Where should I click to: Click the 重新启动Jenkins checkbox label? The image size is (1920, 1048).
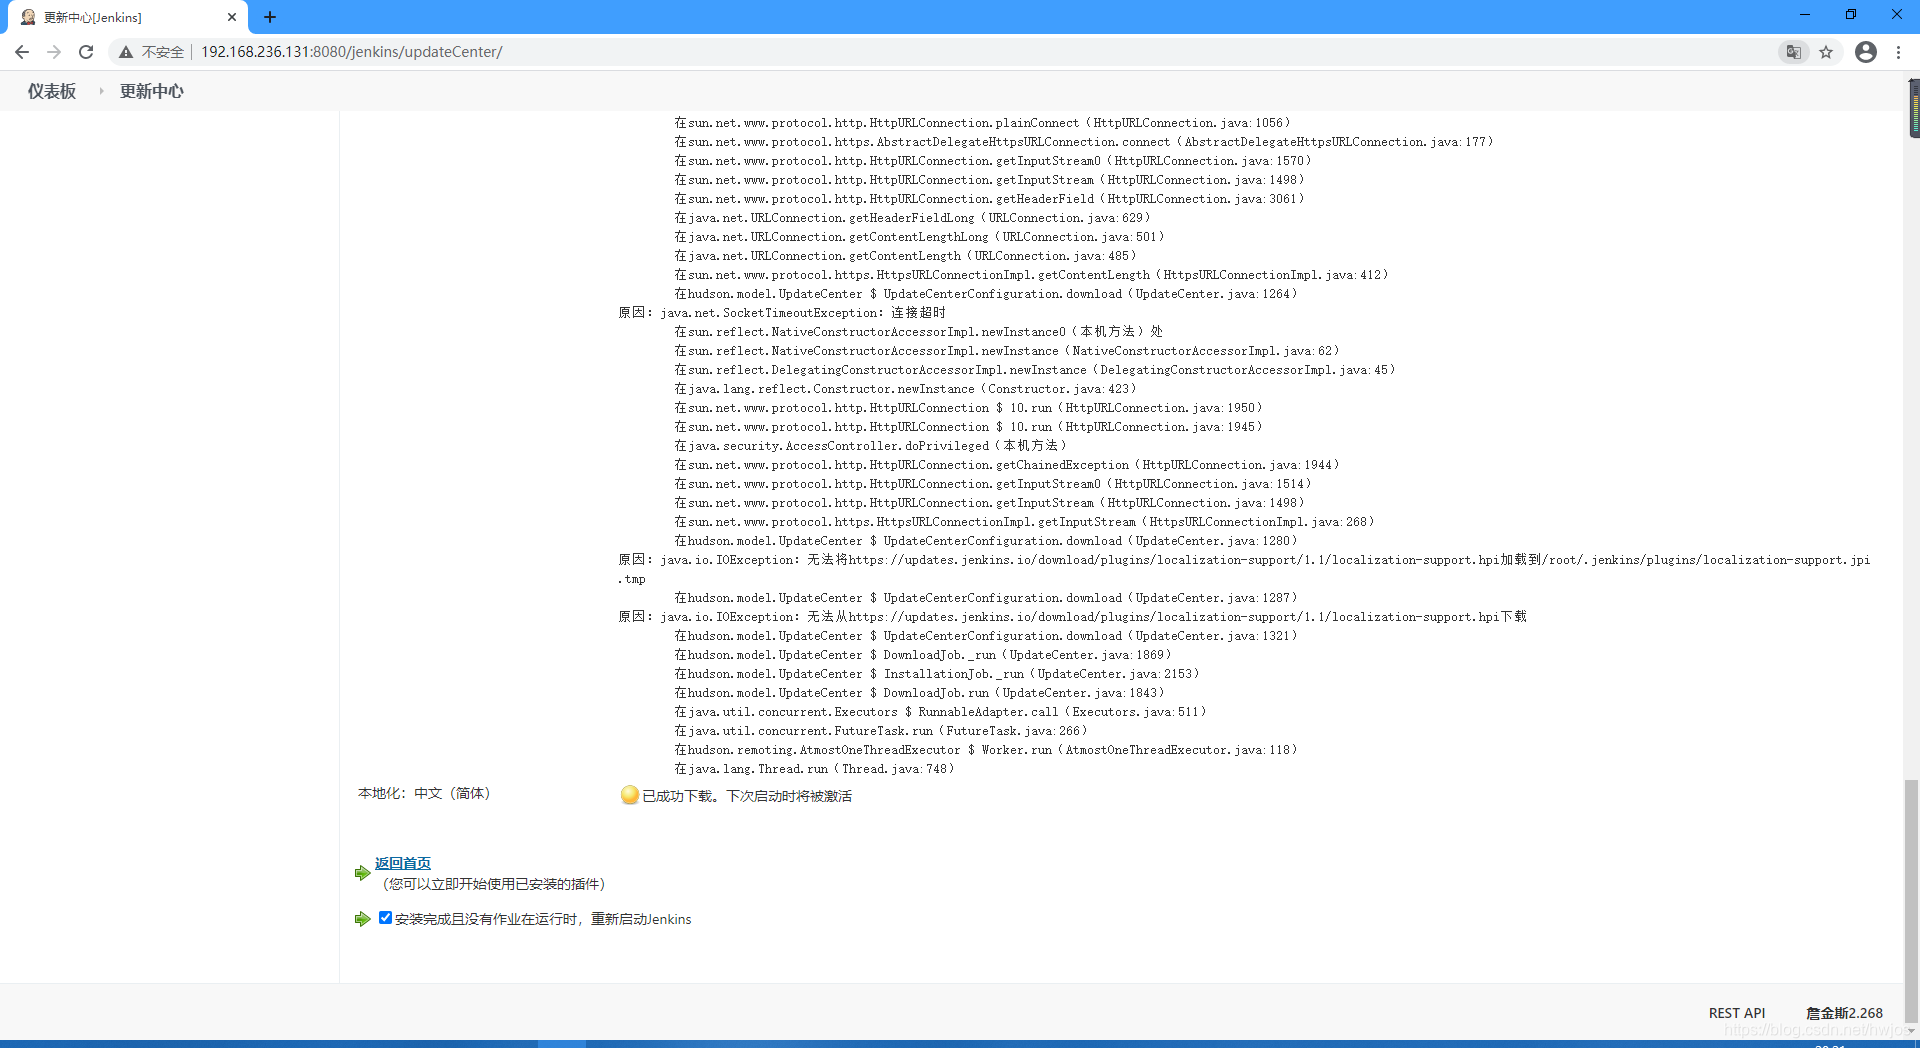point(543,919)
